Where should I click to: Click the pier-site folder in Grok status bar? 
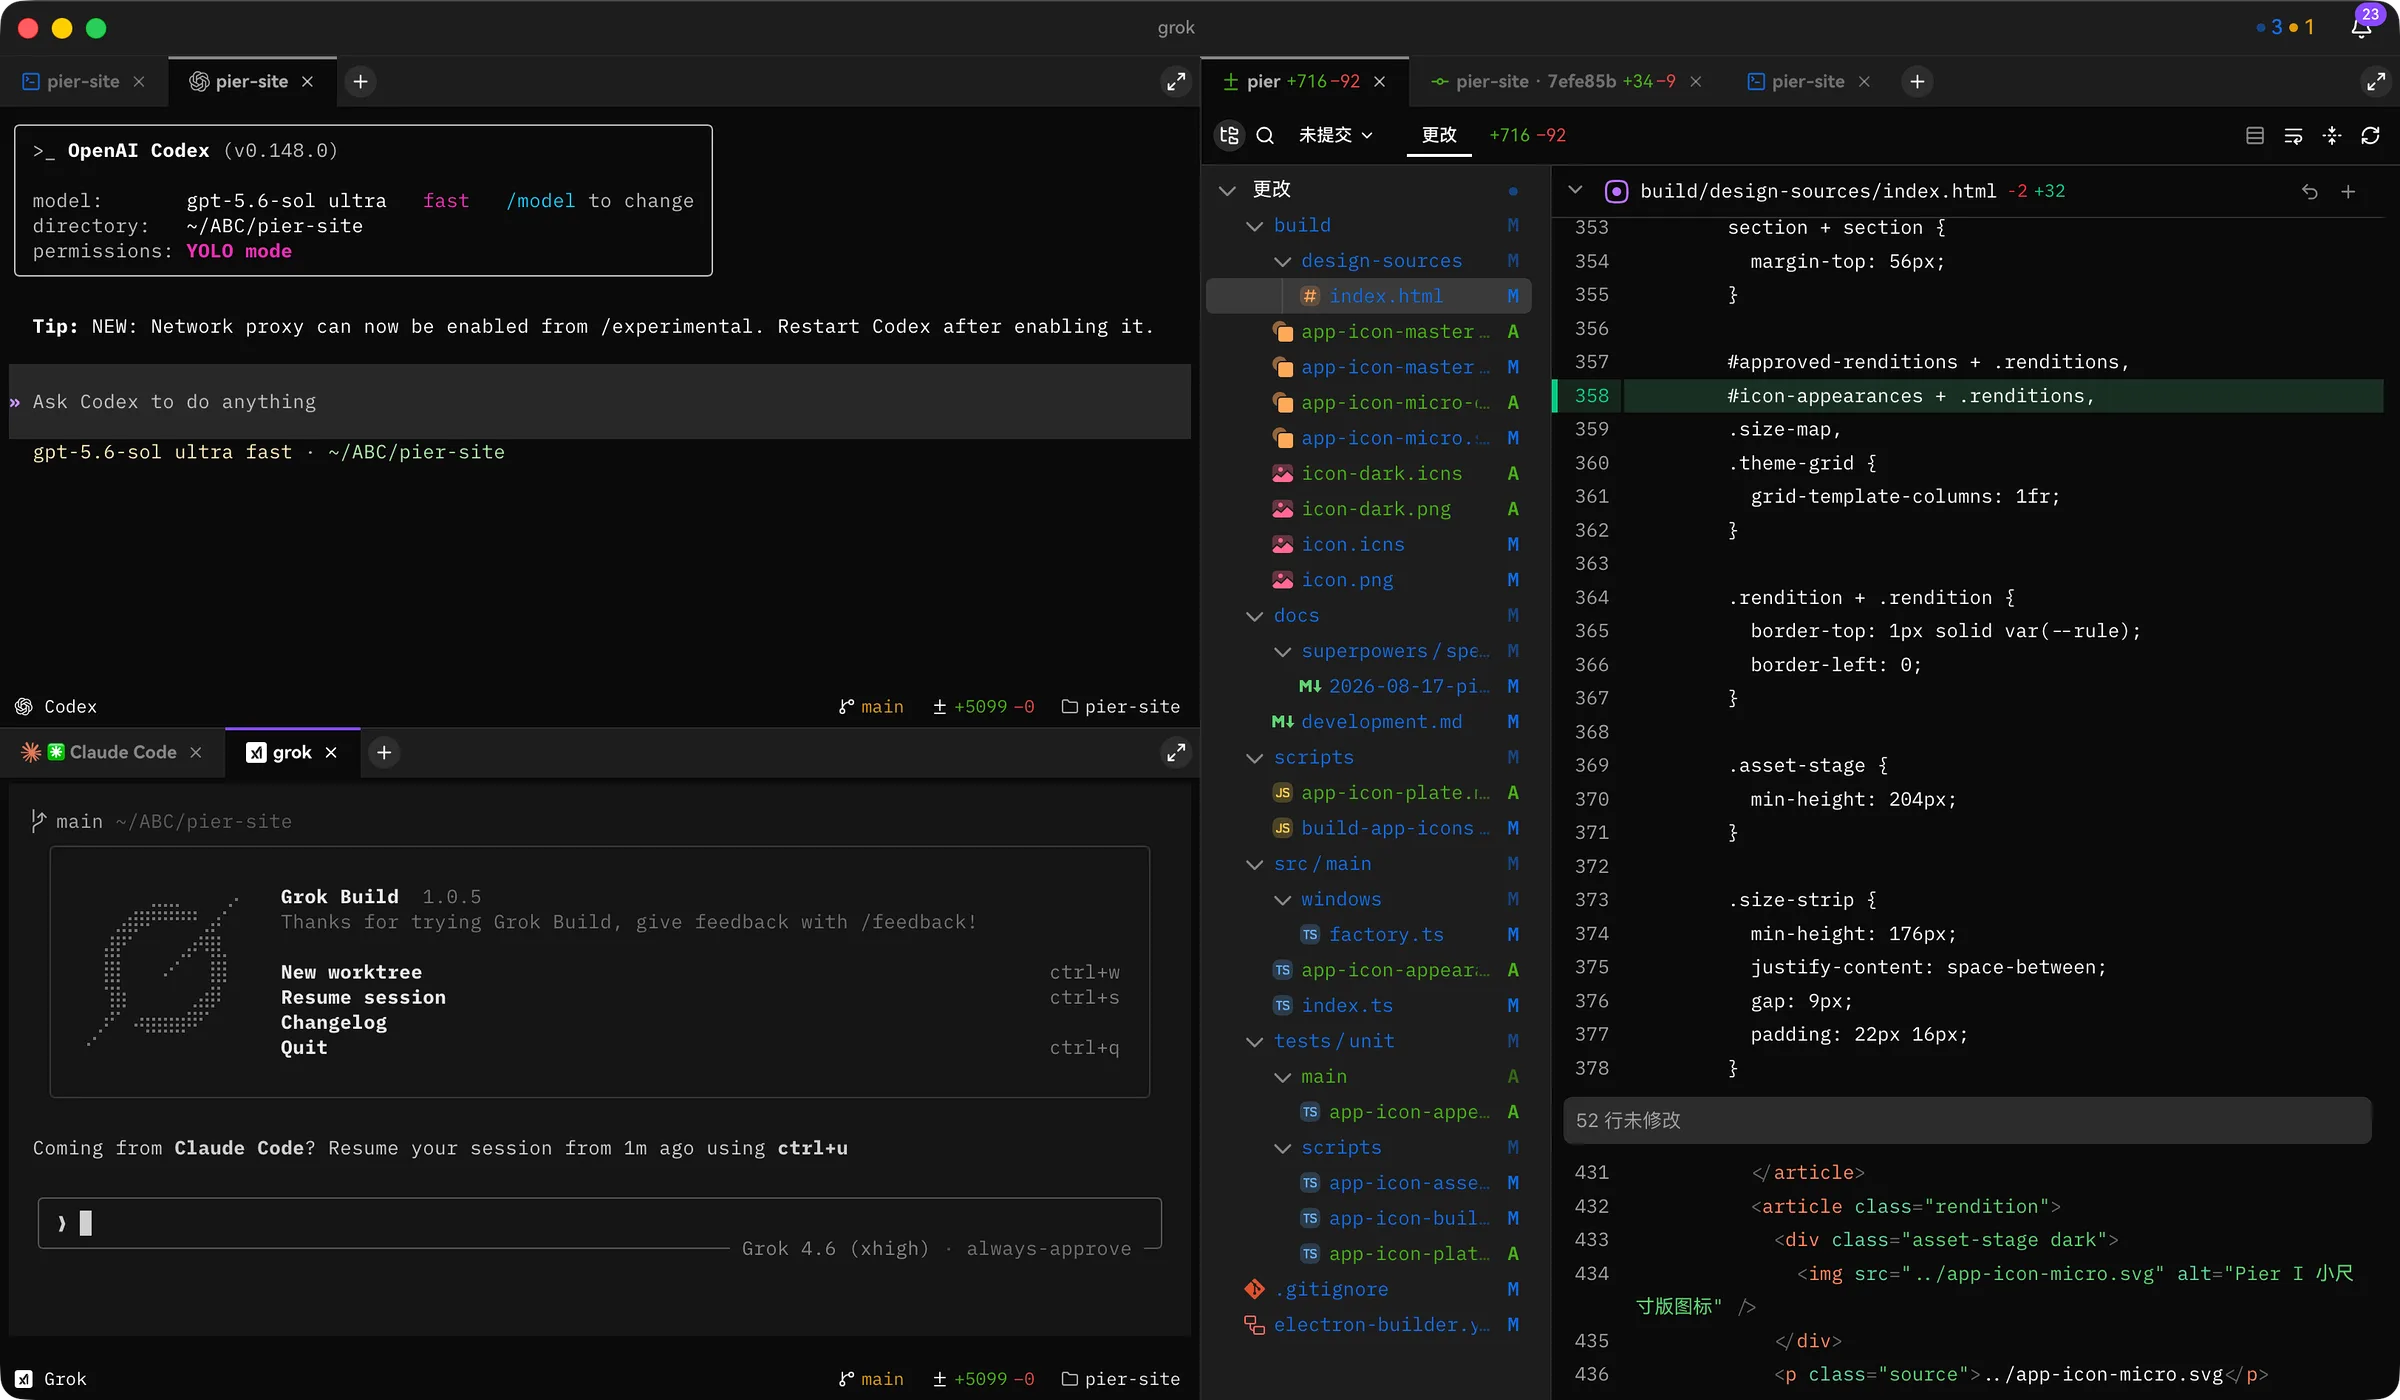coord(1121,1379)
